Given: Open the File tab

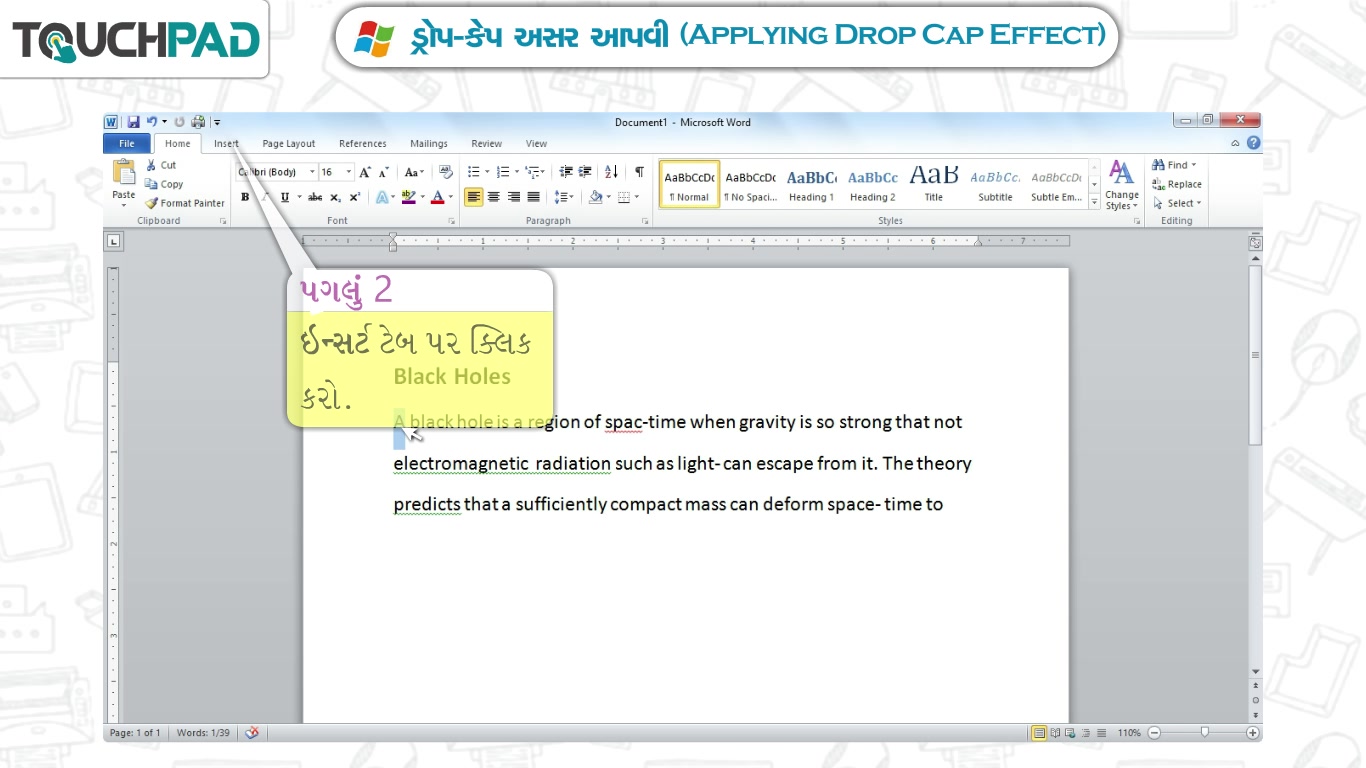Looking at the screenshot, I should pyautogui.click(x=127, y=143).
